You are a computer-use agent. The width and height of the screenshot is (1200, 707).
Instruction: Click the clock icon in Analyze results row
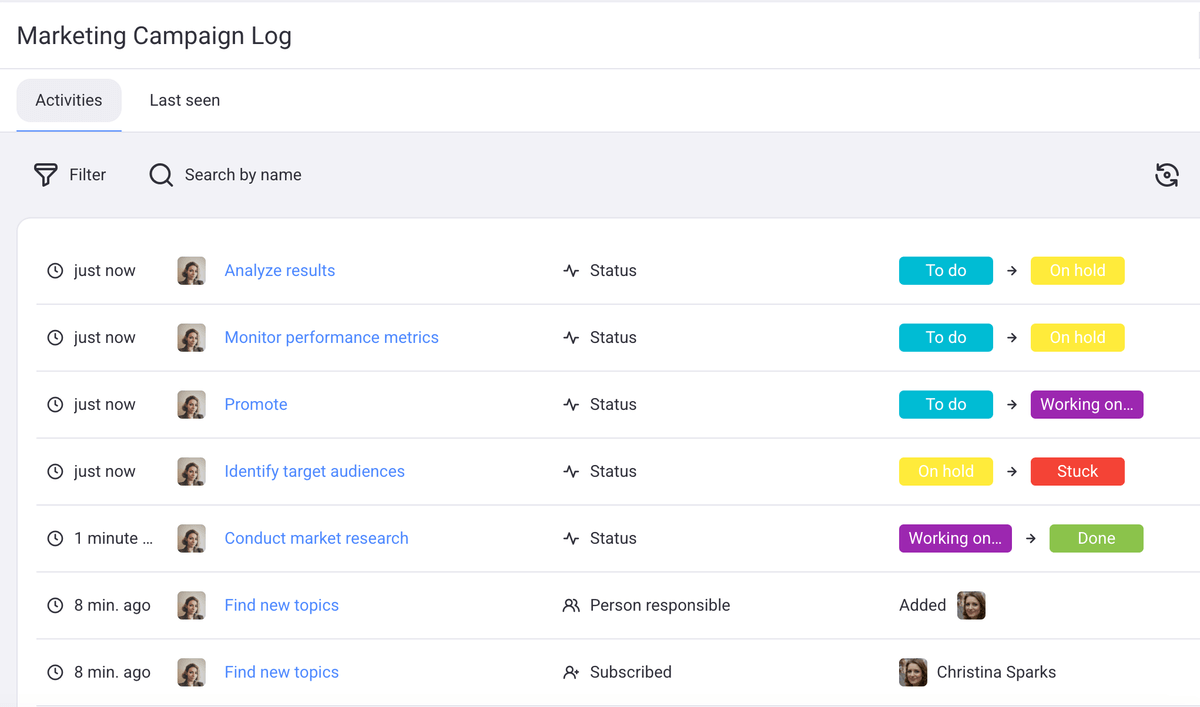[x=55, y=271]
